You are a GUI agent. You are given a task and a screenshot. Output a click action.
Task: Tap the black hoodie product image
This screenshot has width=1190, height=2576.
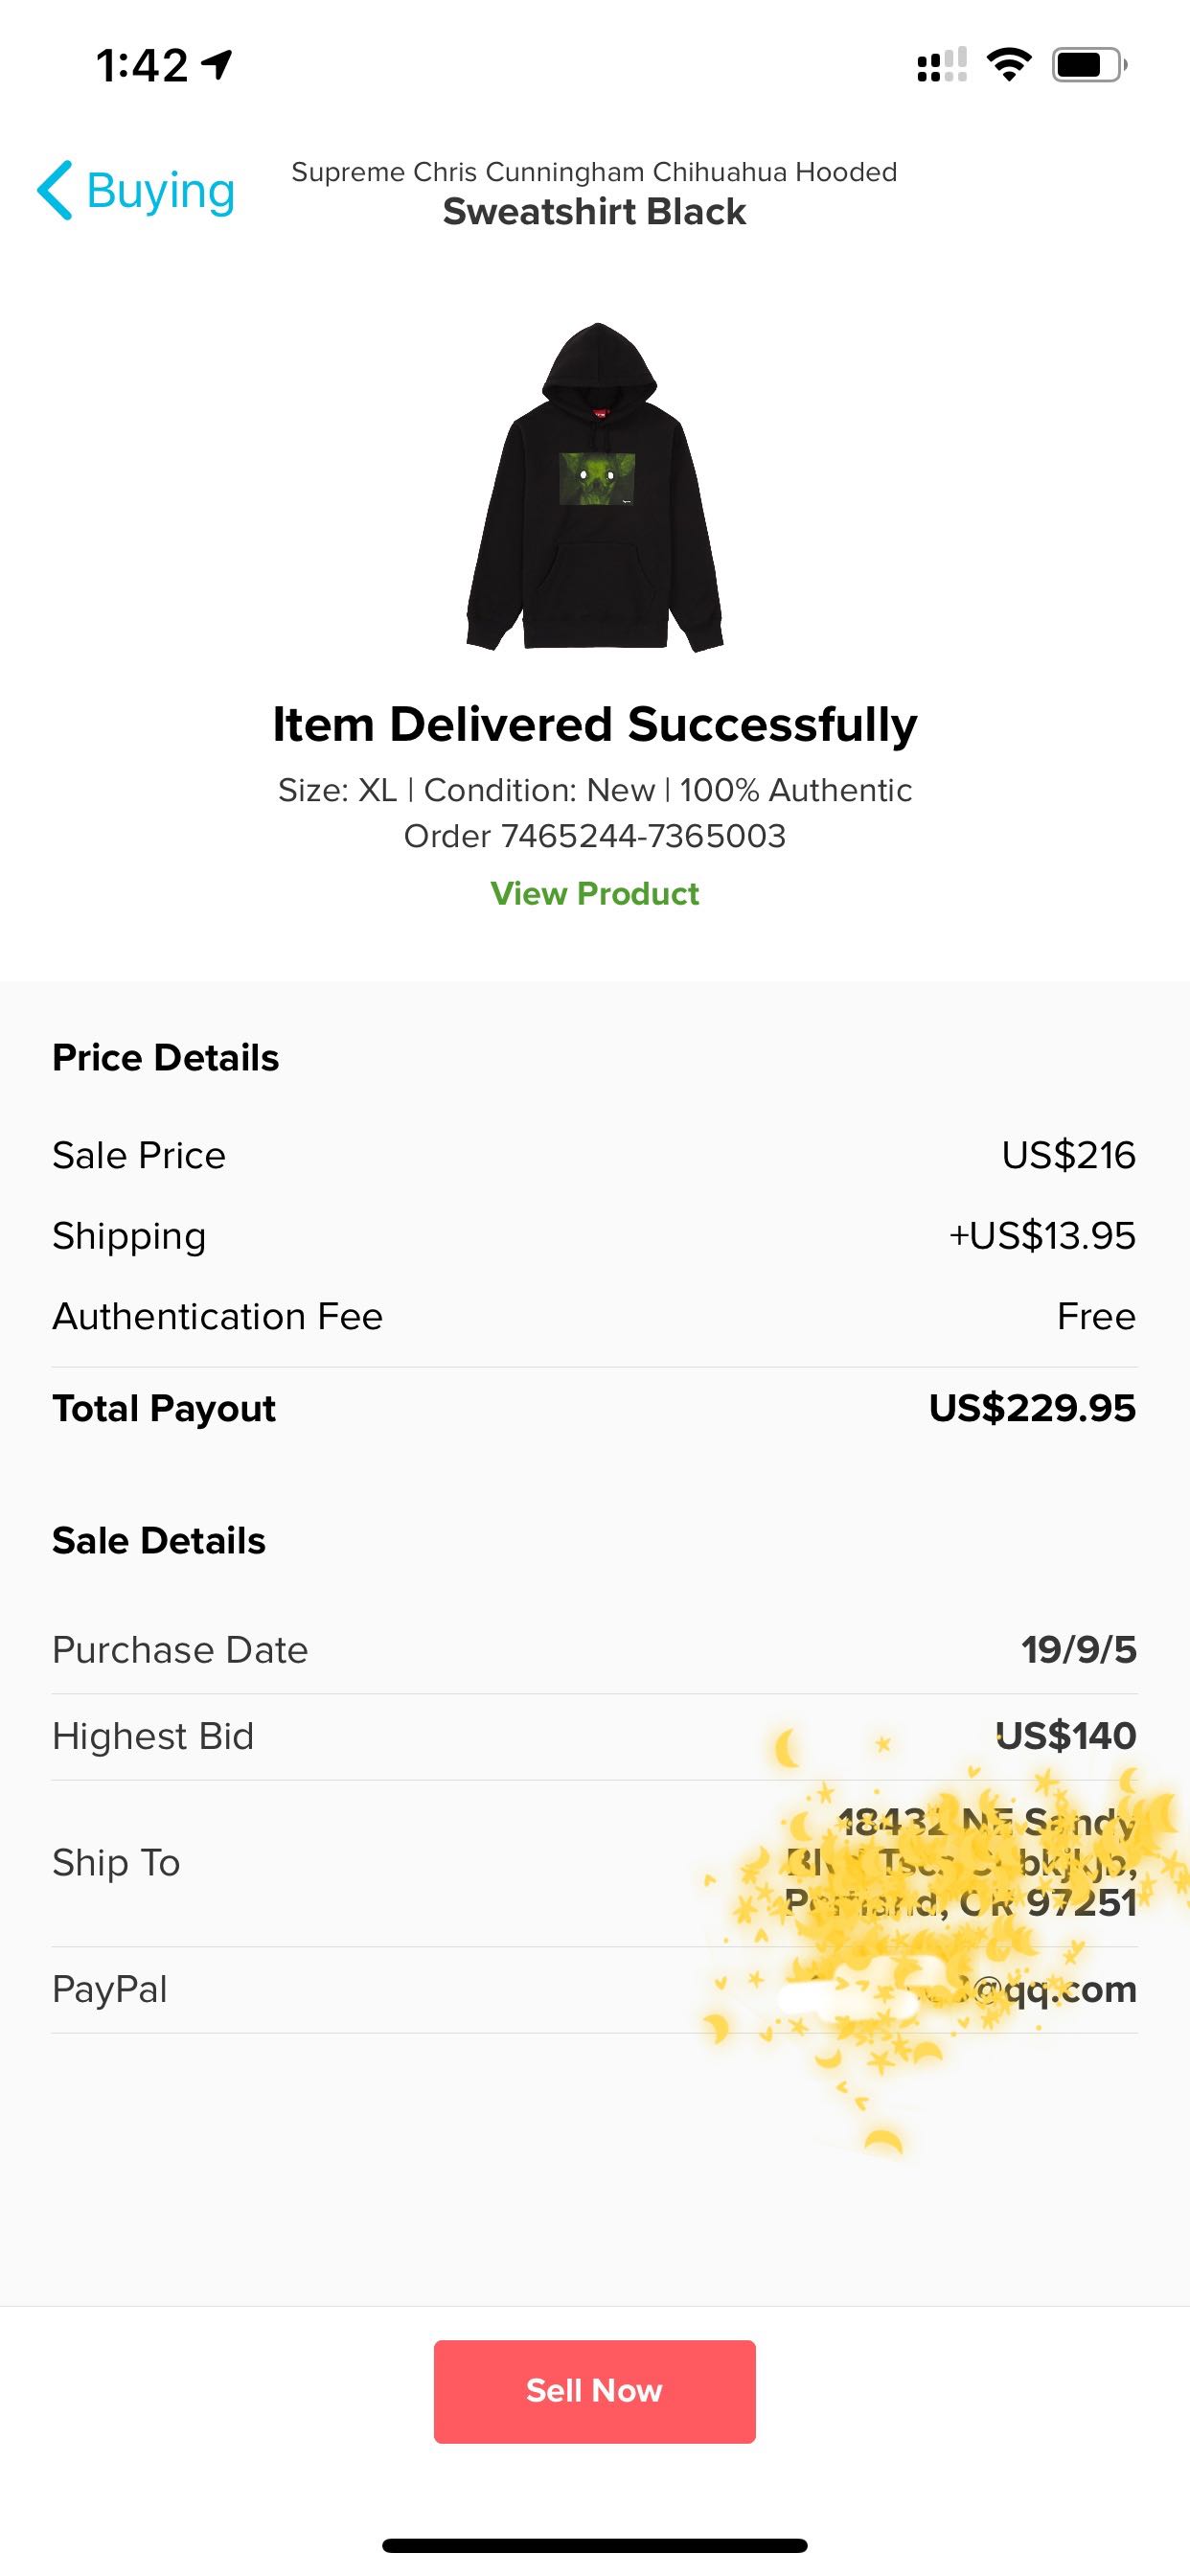[595, 488]
